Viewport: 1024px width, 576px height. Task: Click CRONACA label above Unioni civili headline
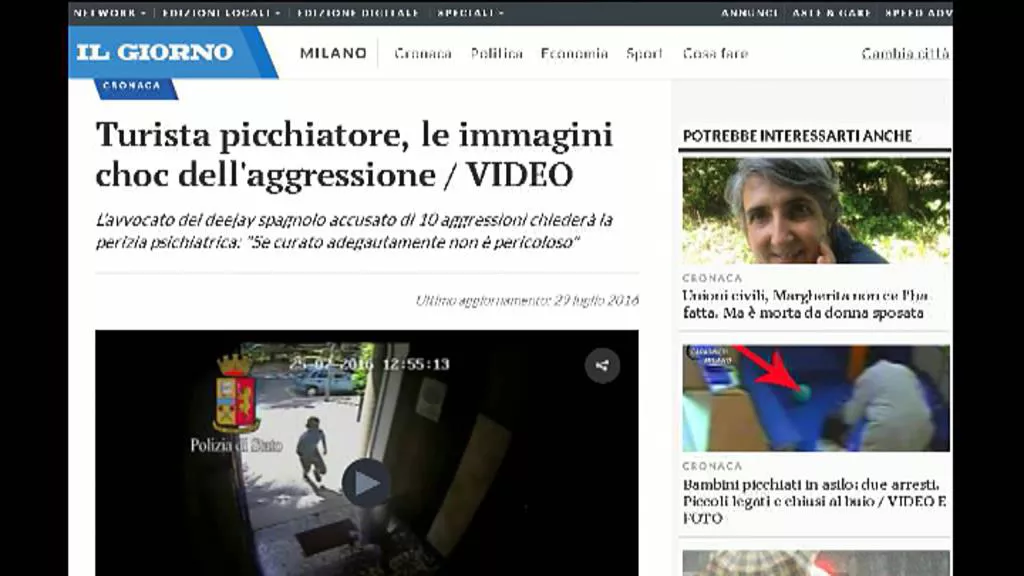point(712,278)
